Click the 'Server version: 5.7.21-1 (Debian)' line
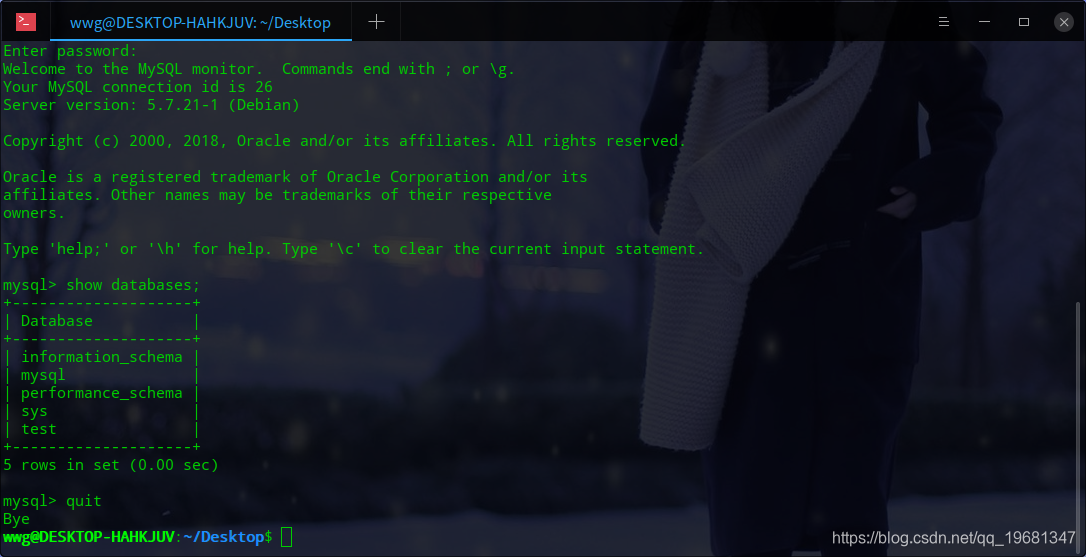This screenshot has width=1086, height=557. click(x=151, y=105)
